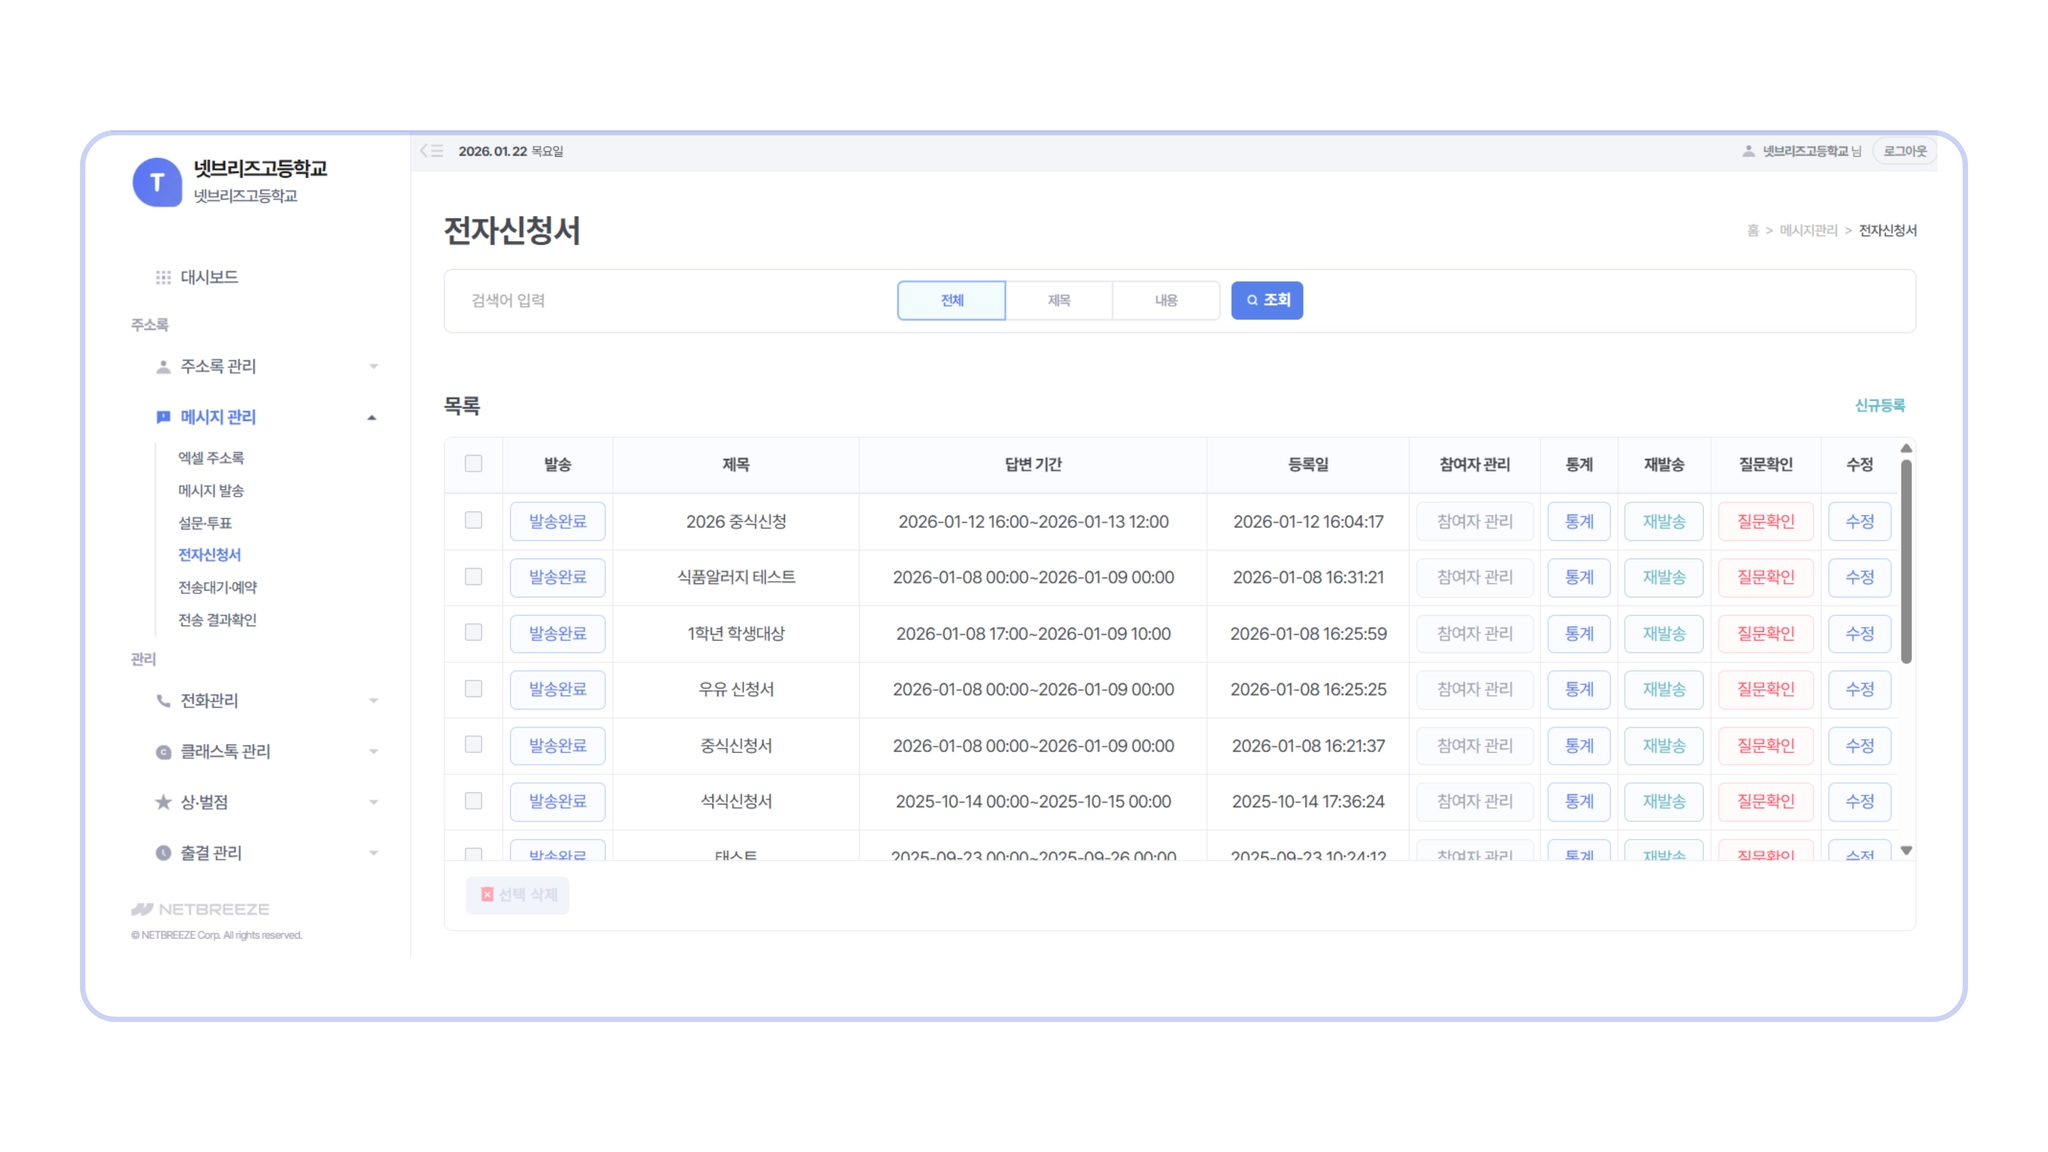The height and width of the screenshot is (1152, 2048).
Task: Open the 설문·투표 submenu item
Action: 205,523
